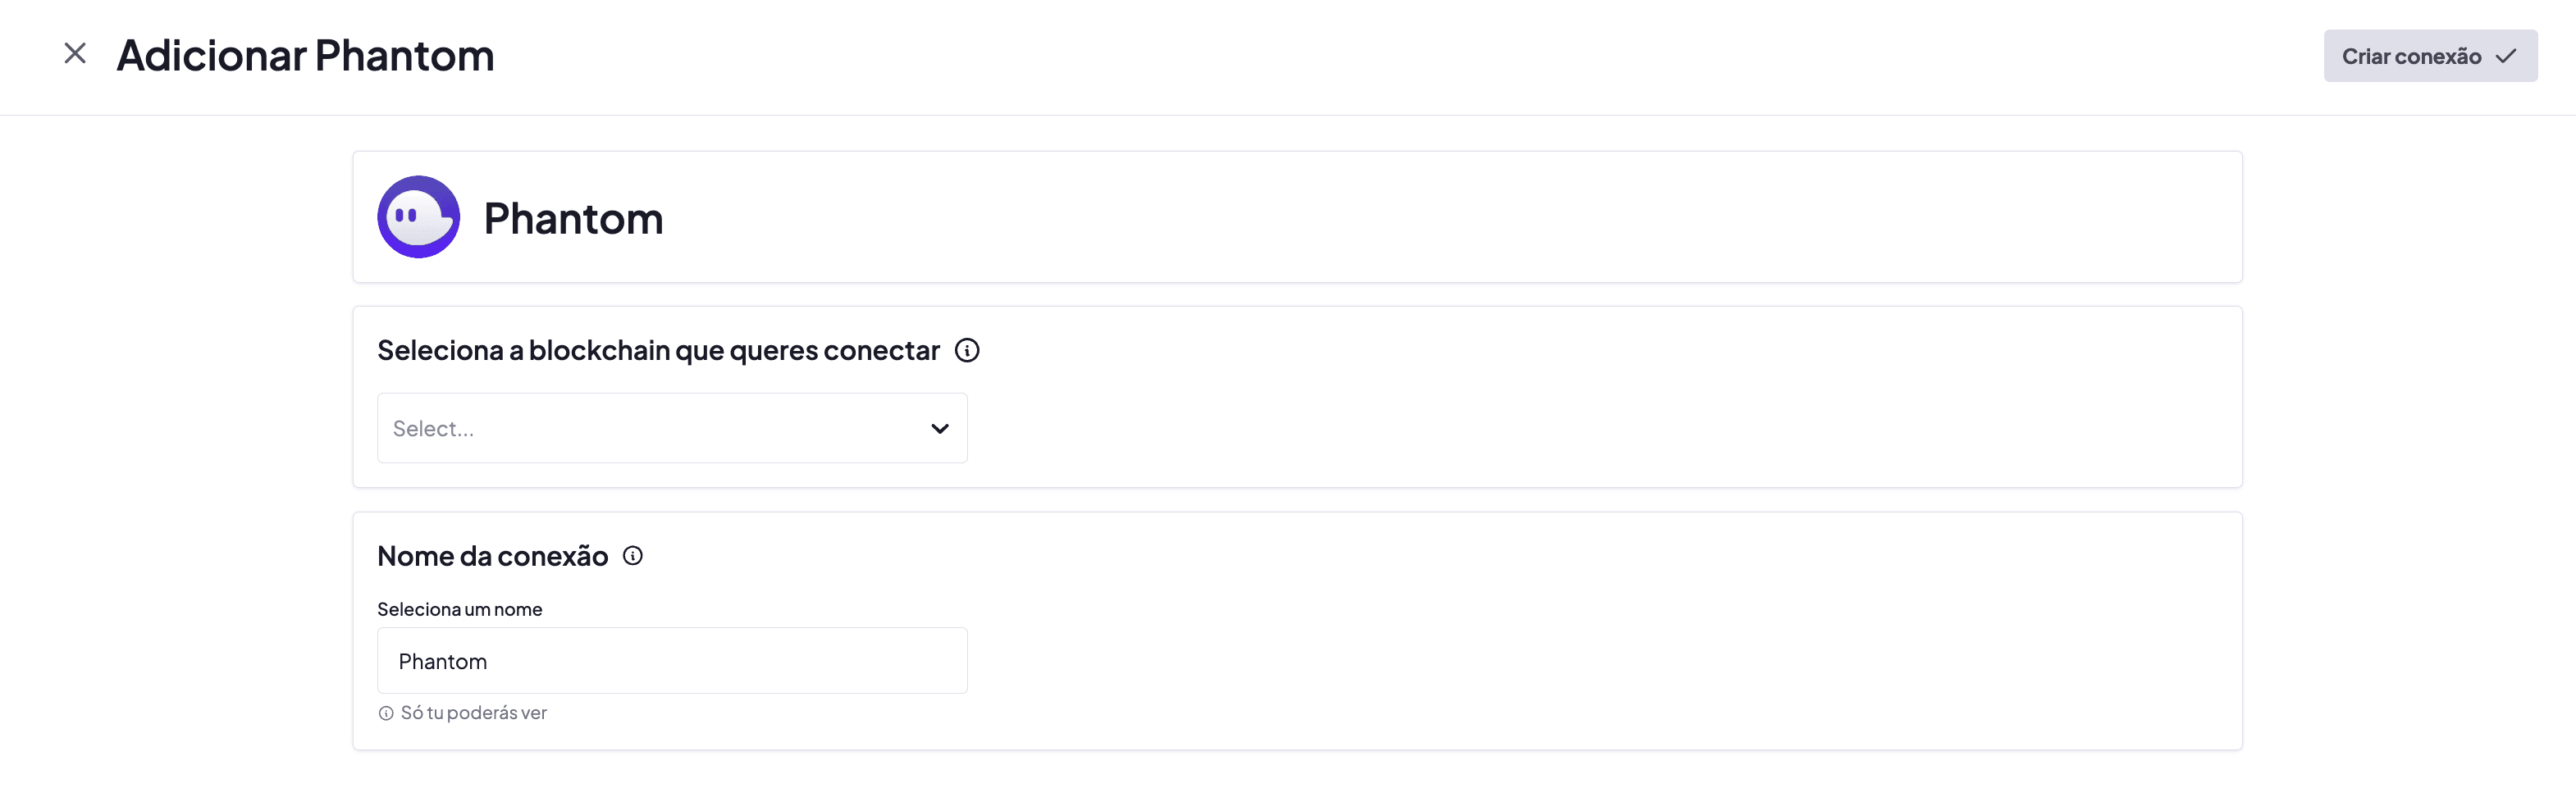
Task: Click the Seleciona um nome label
Action: 459,609
